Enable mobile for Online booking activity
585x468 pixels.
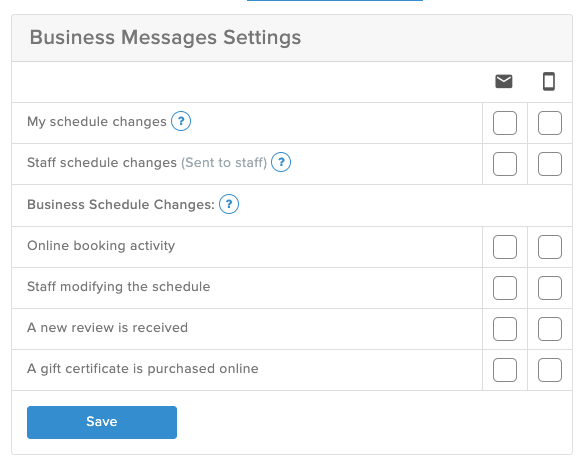(x=550, y=247)
